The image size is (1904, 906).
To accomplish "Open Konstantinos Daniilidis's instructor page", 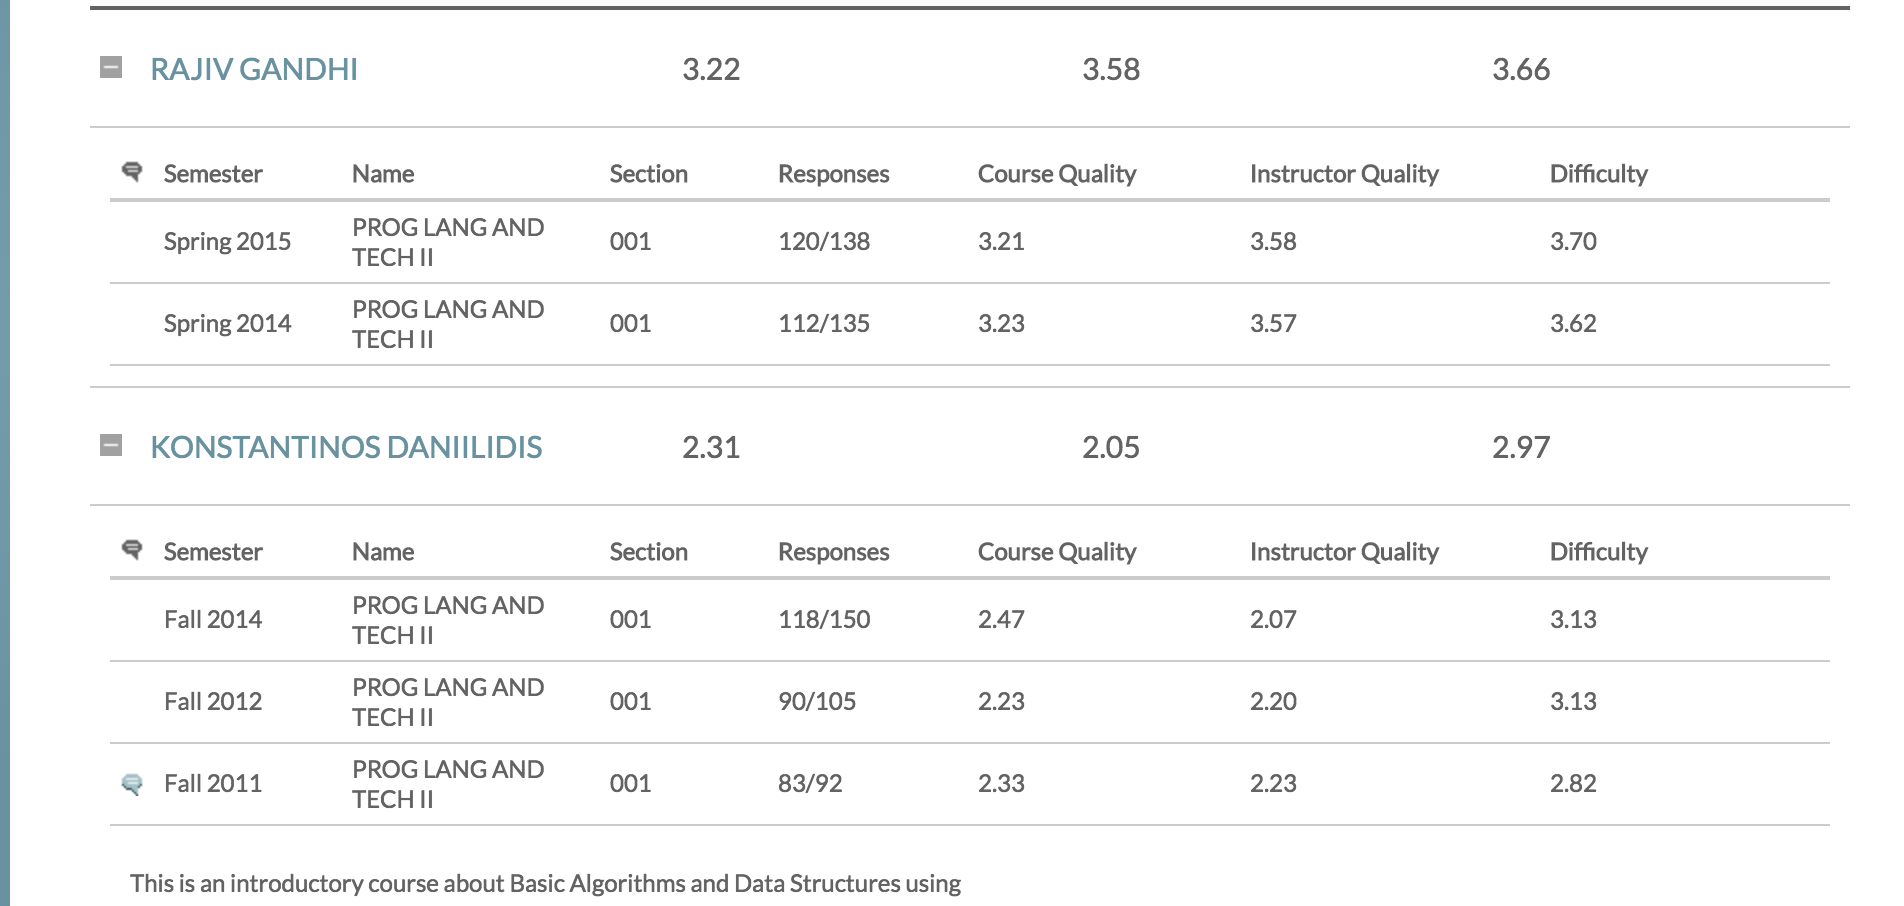I will click(x=346, y=448).
